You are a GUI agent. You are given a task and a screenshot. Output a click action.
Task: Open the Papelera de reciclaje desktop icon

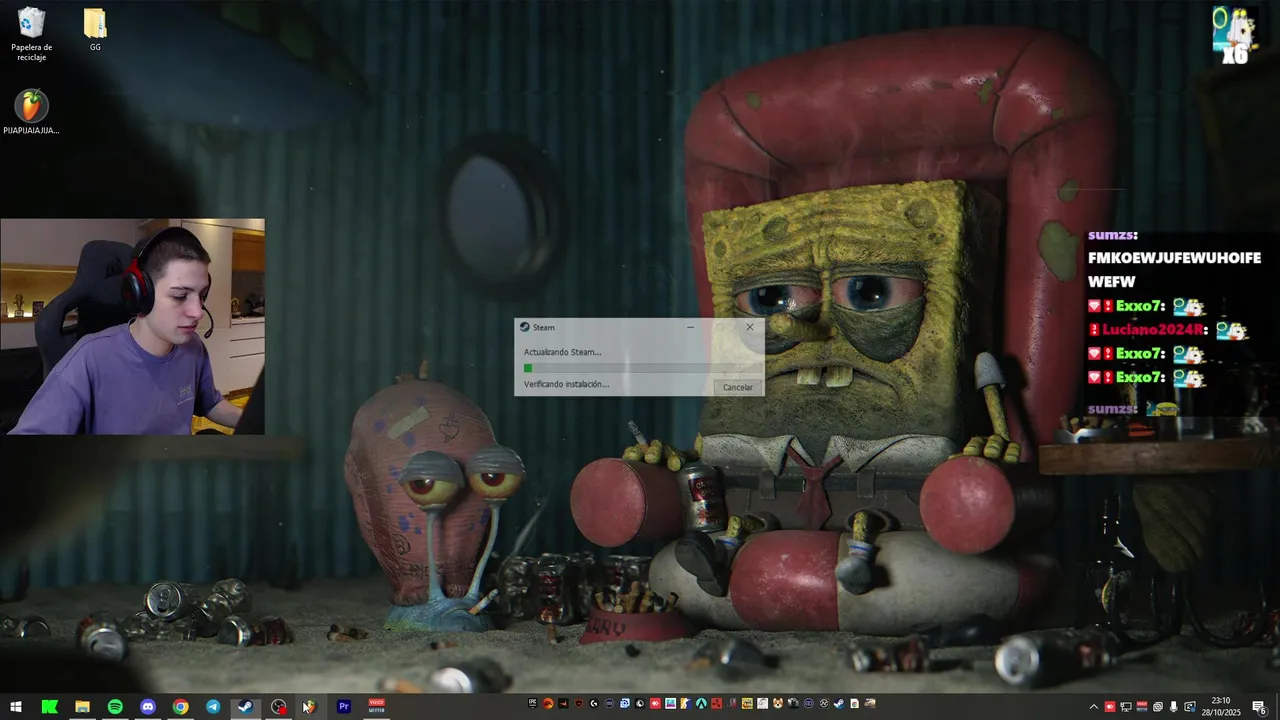pyautogui.click(x=32, y=34)
